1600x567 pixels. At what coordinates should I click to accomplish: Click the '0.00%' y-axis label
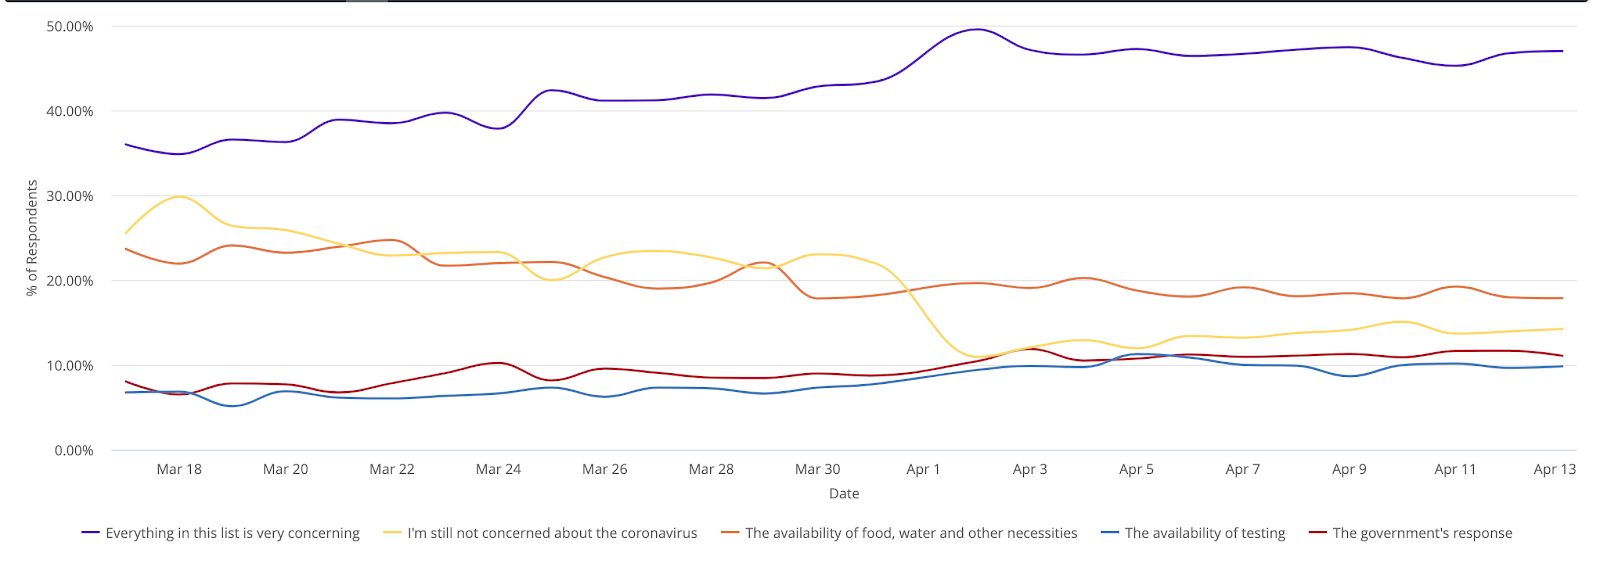[x=74, y=450]
